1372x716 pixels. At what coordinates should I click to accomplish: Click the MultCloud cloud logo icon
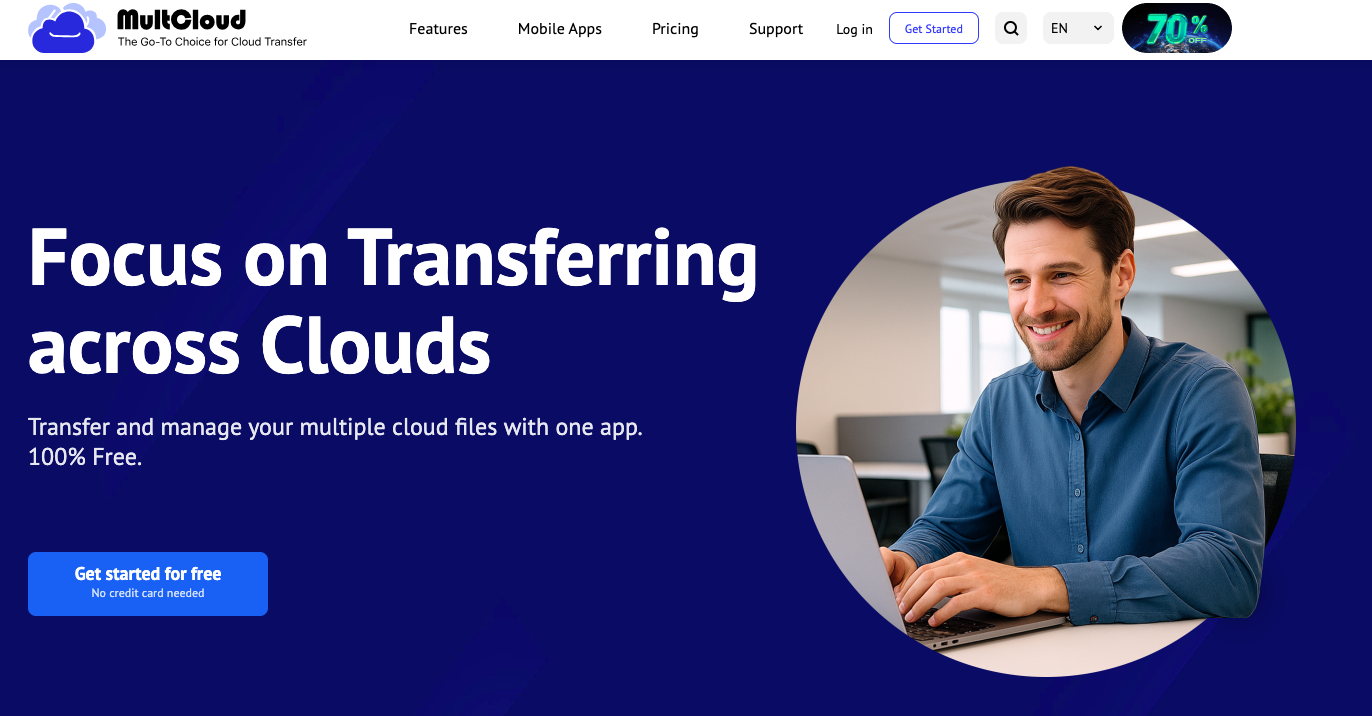66,29
